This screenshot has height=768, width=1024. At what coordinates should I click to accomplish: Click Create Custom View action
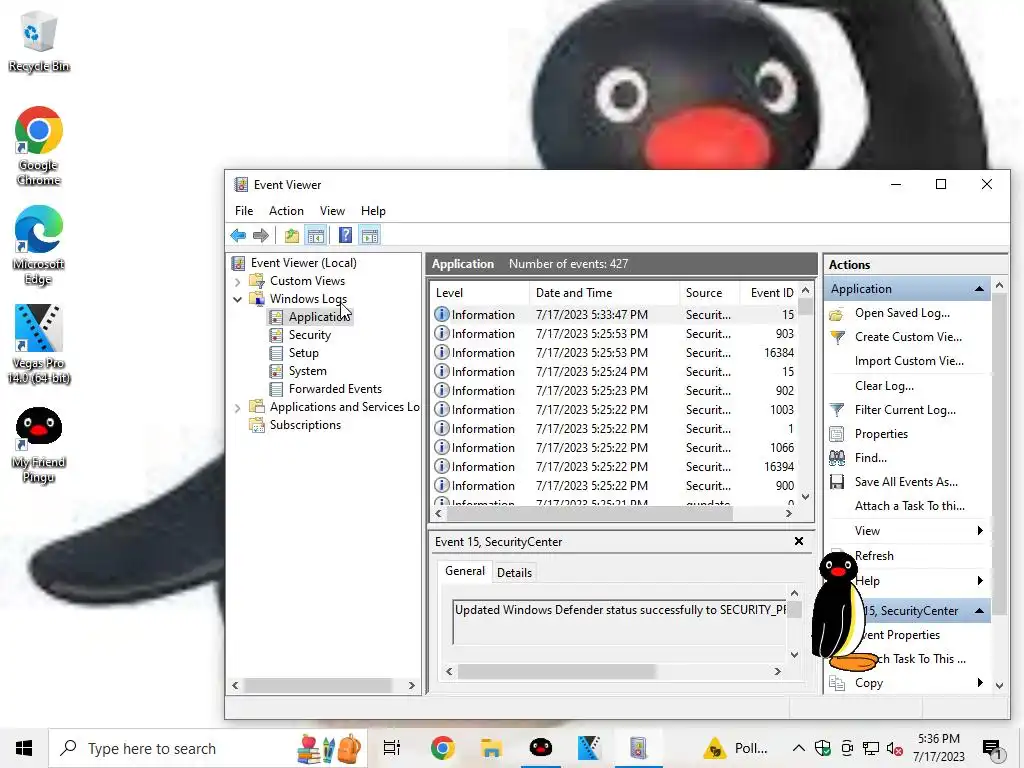coord(908,337)
